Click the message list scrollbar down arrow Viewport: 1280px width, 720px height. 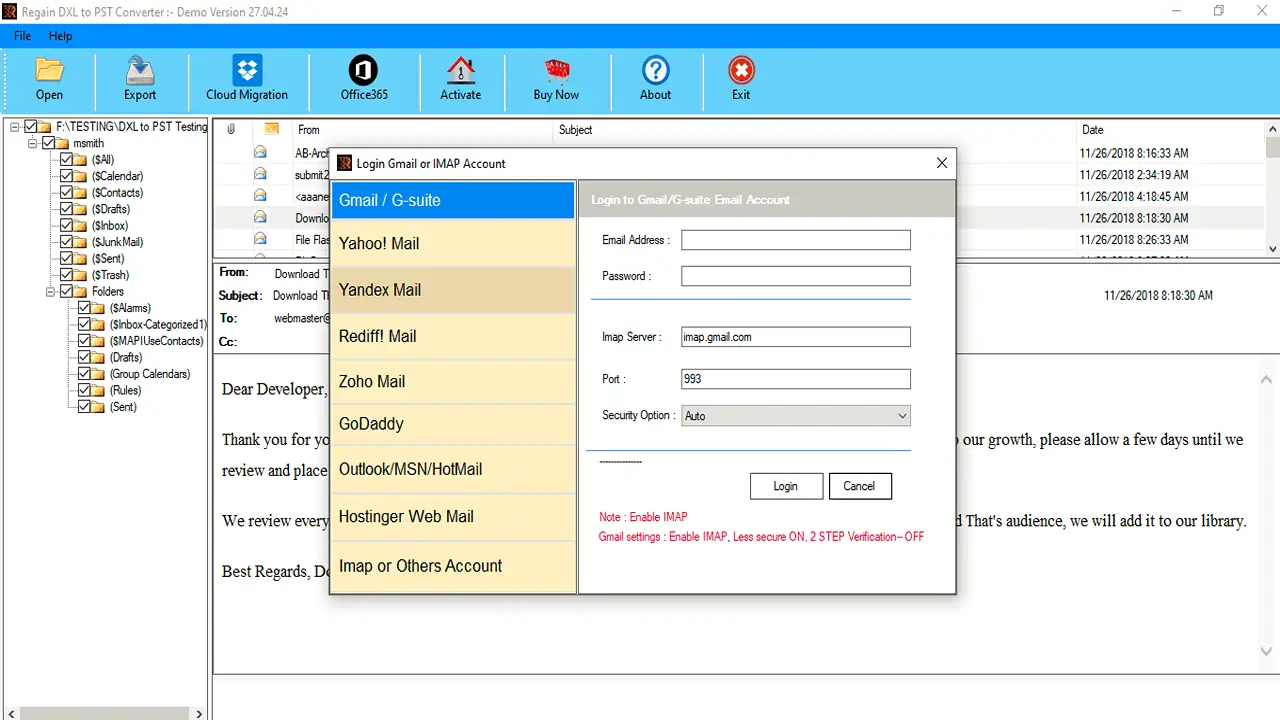pos(1272,248)
